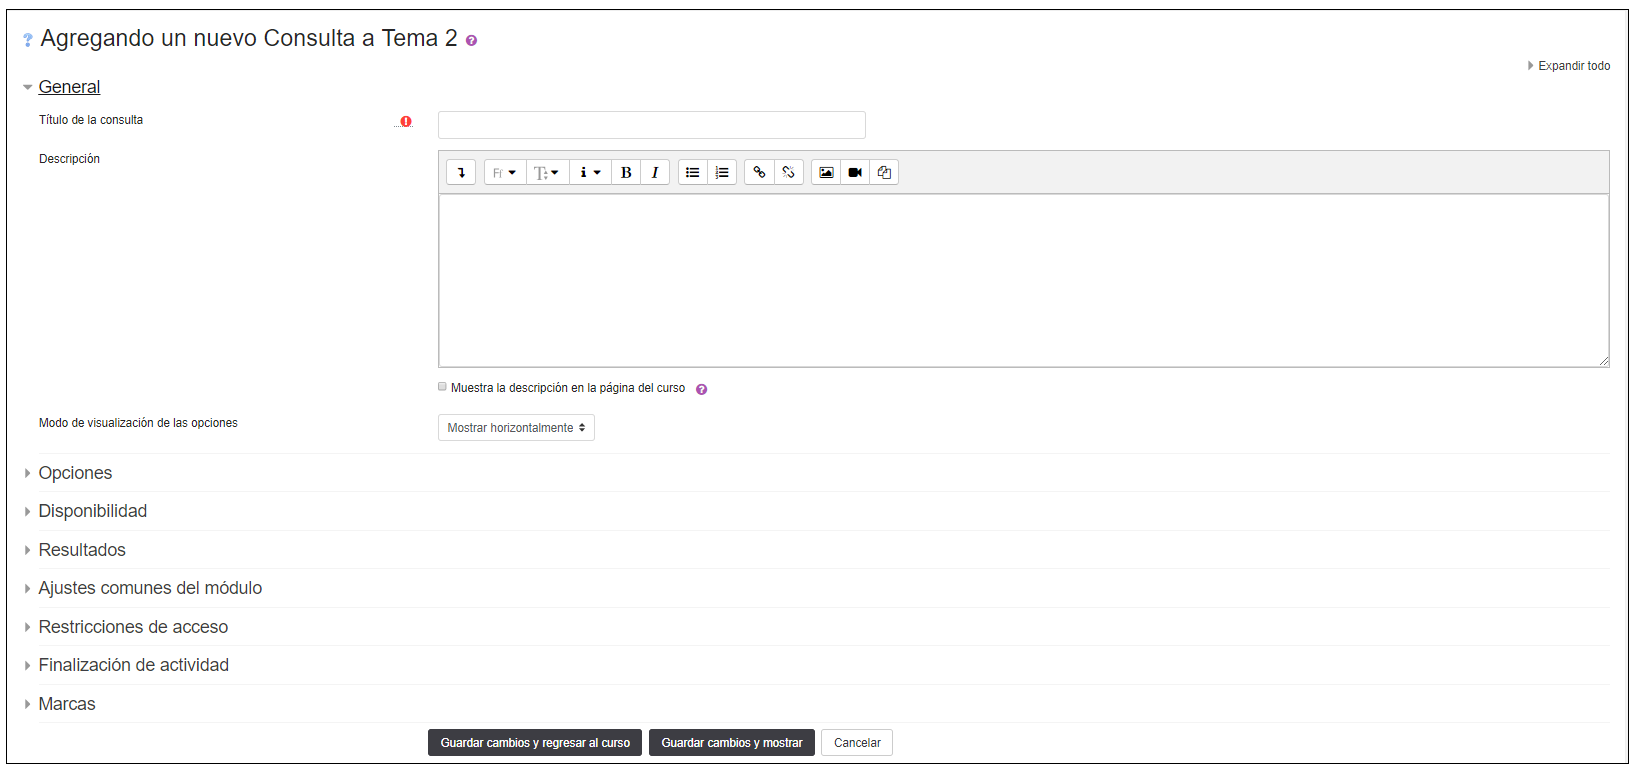The width and height of the screenshot is (1635, 770).
Task: Click the unlink icon in editor
Action: pos(789,173)
